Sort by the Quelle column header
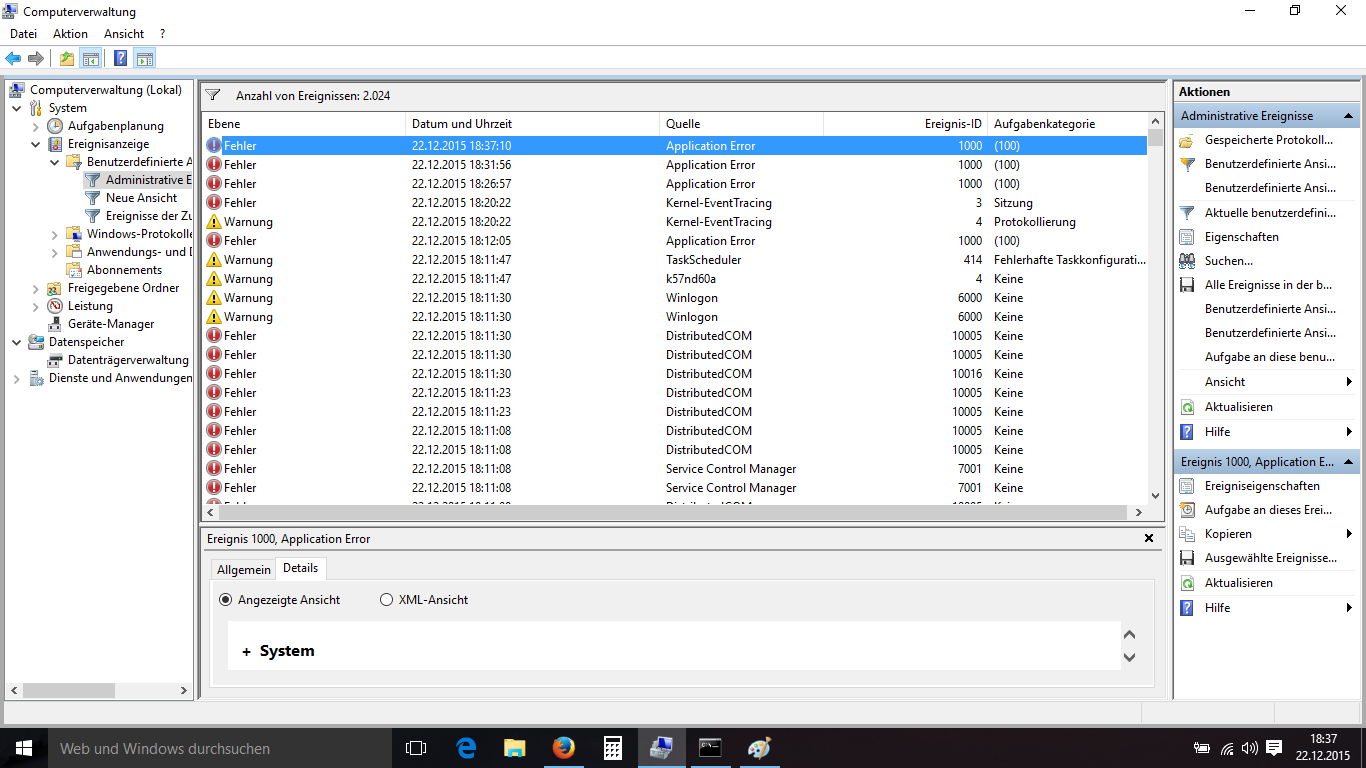This screenshot has height=768, width=1366. (x=742, y=124)
